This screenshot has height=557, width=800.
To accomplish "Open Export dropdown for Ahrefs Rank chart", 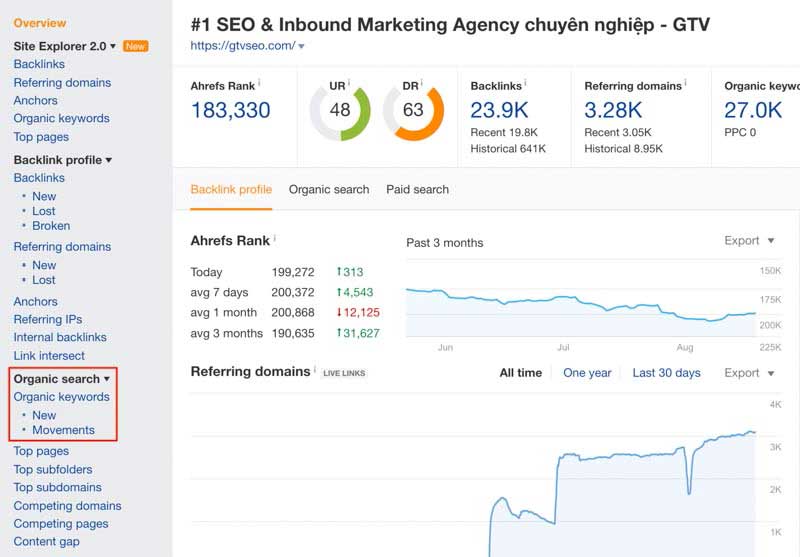I will [x=749, y=241].
